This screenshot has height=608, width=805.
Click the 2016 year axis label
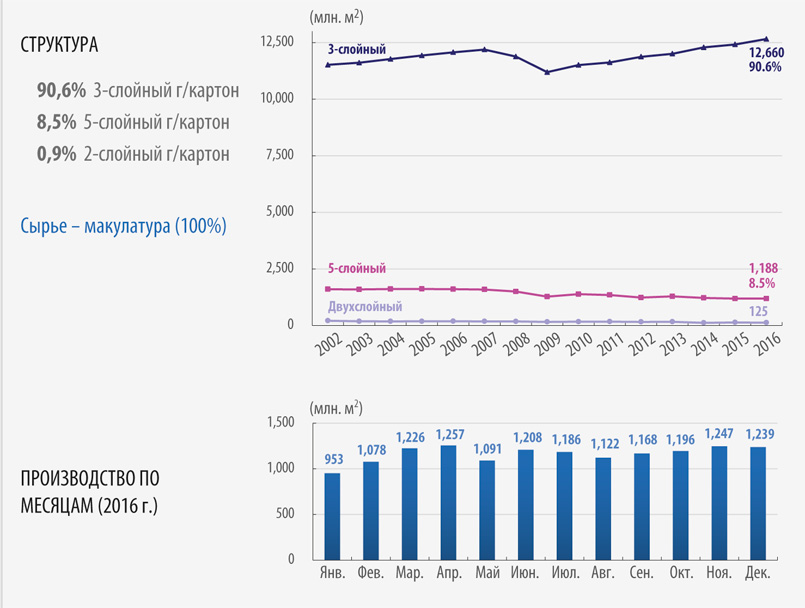pyautogui.click(x=767, y=344)
